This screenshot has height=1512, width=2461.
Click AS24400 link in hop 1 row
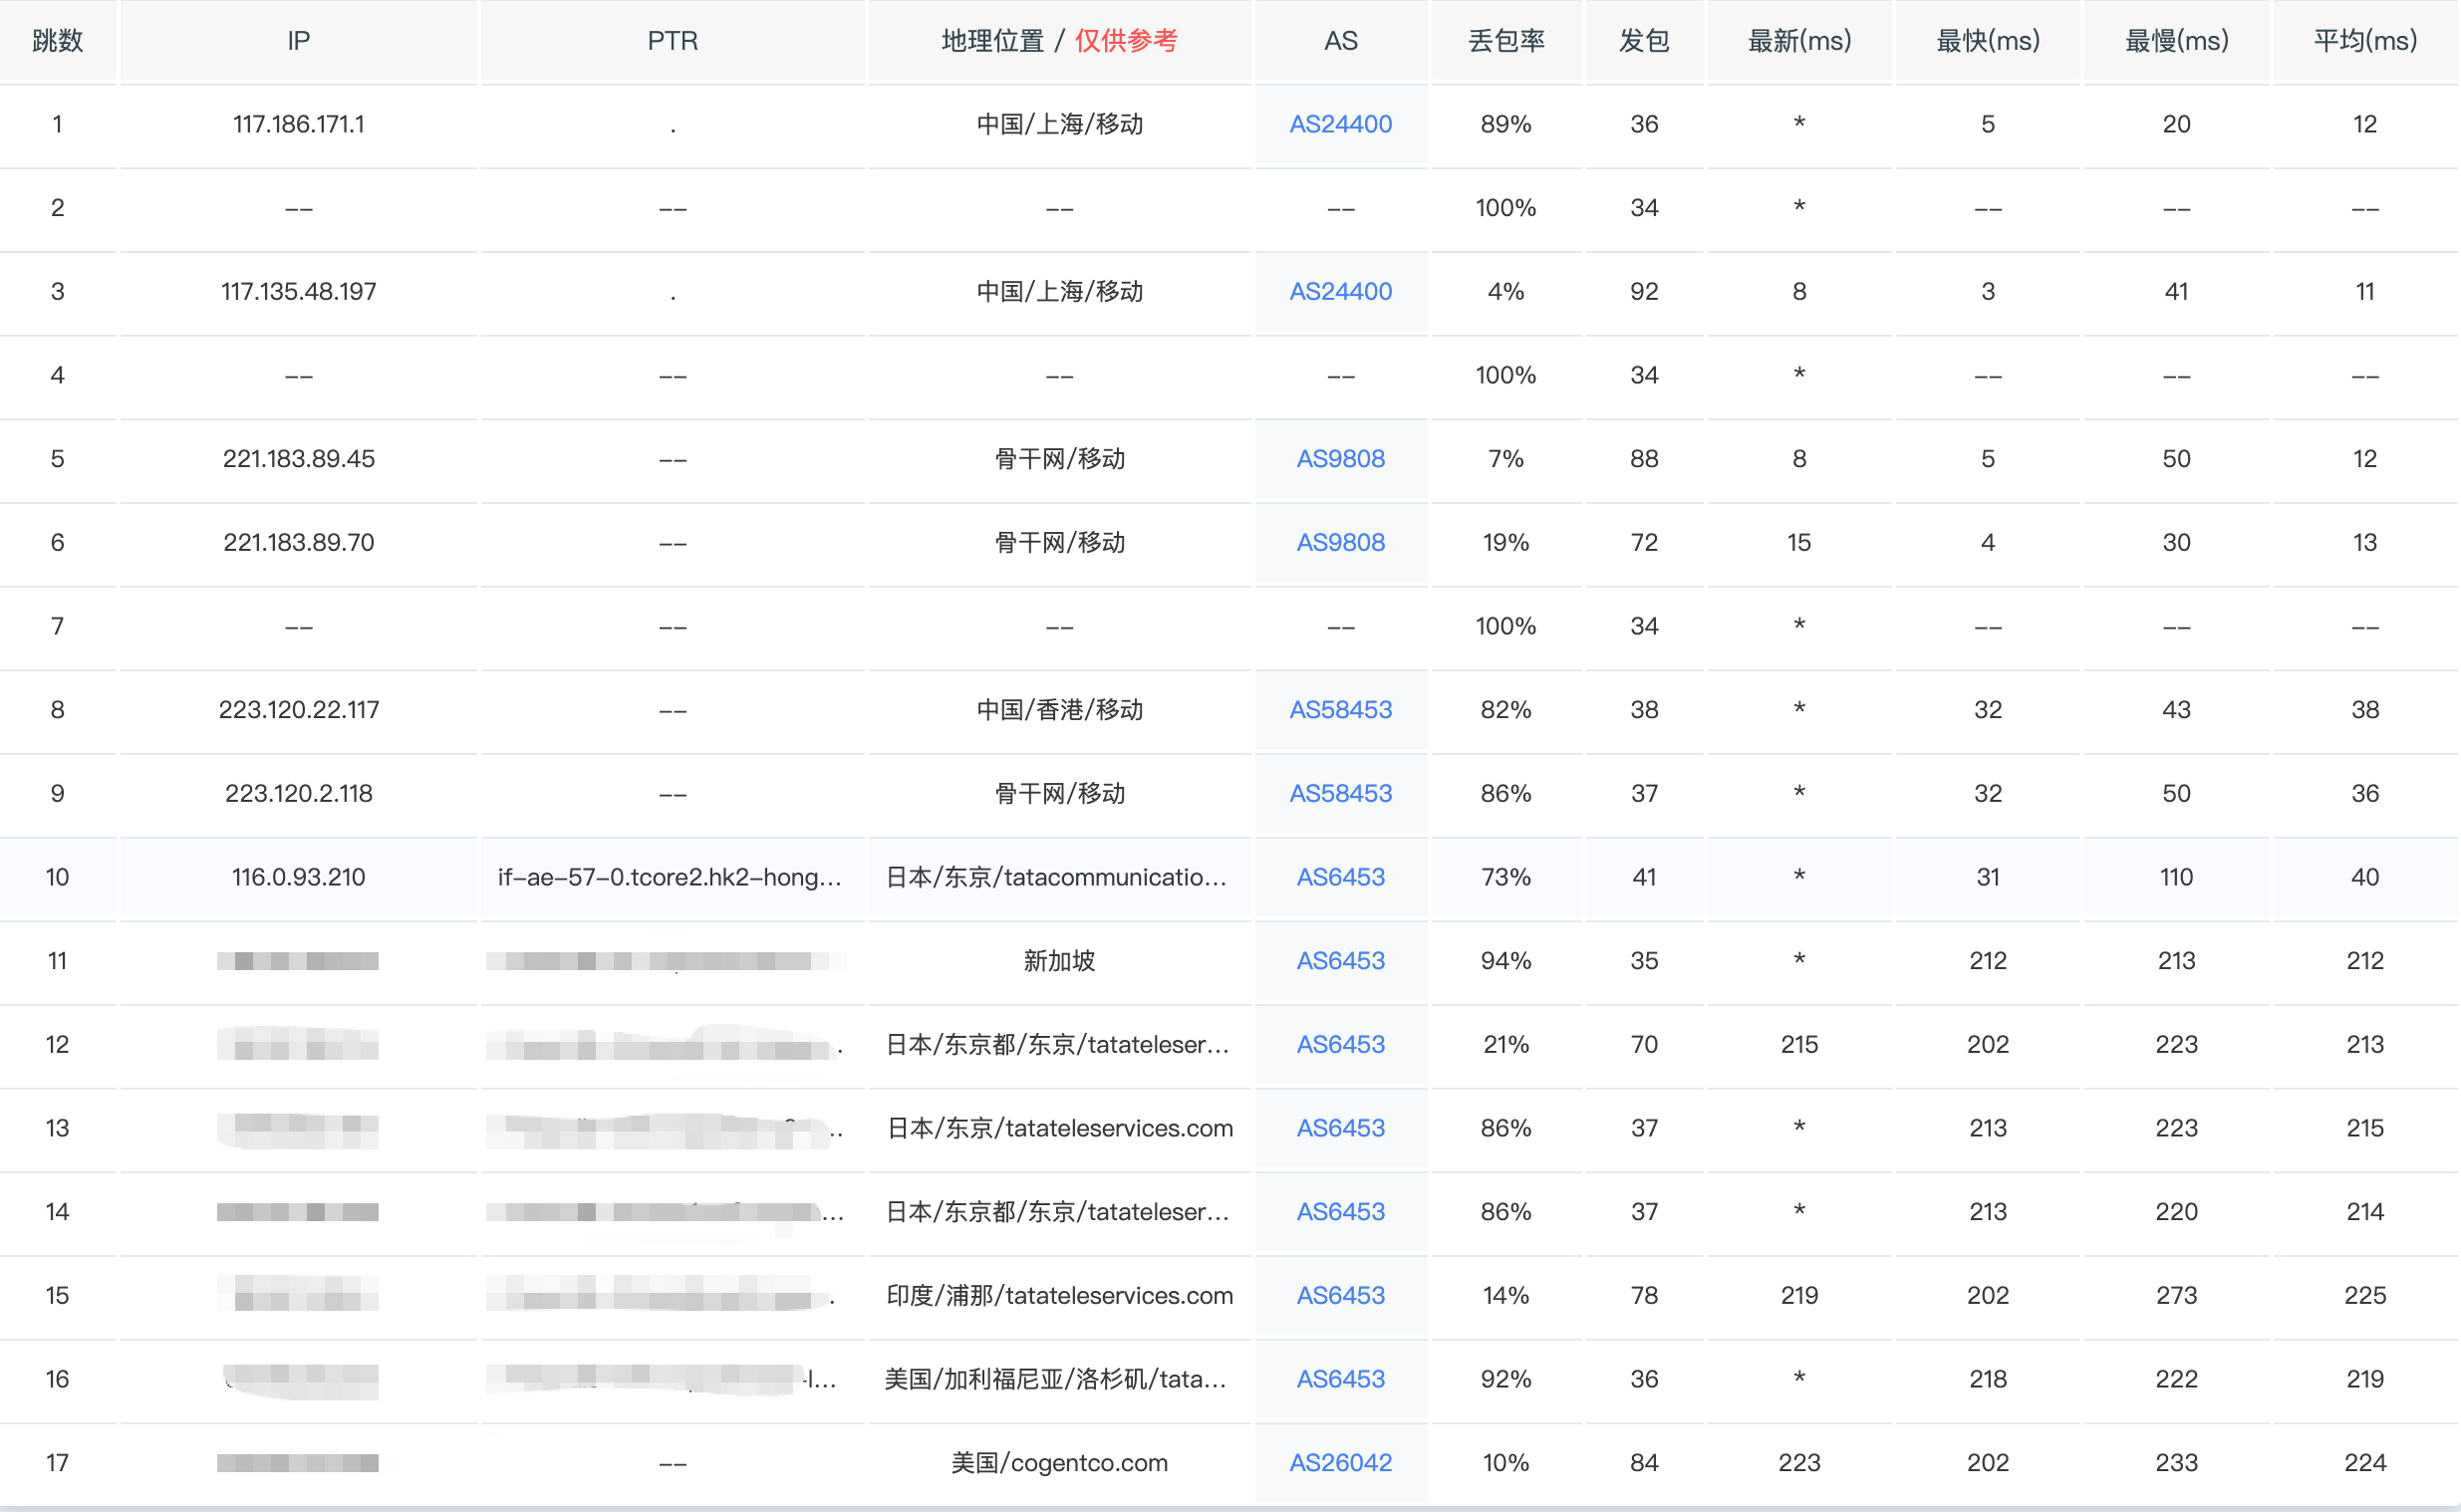pos(1340,124)
